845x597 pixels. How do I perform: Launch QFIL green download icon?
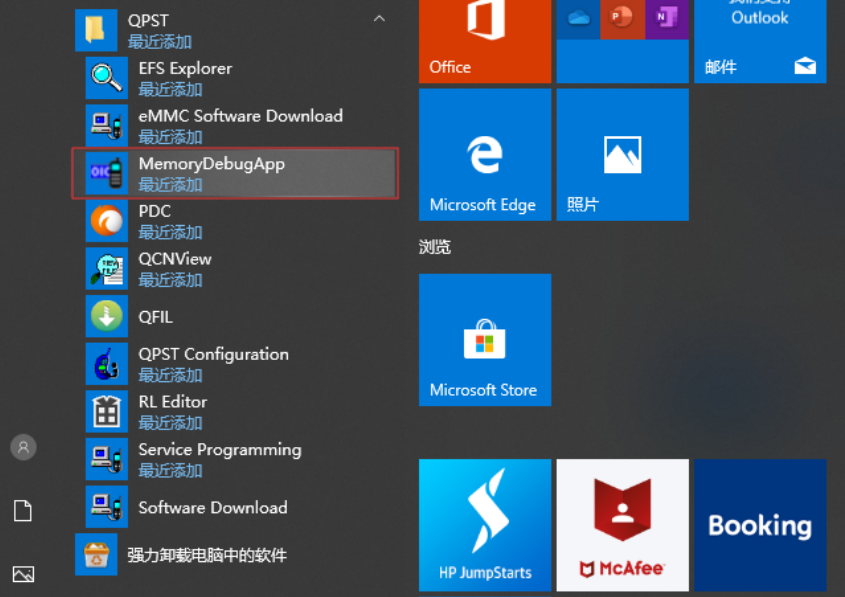(107, 316)
